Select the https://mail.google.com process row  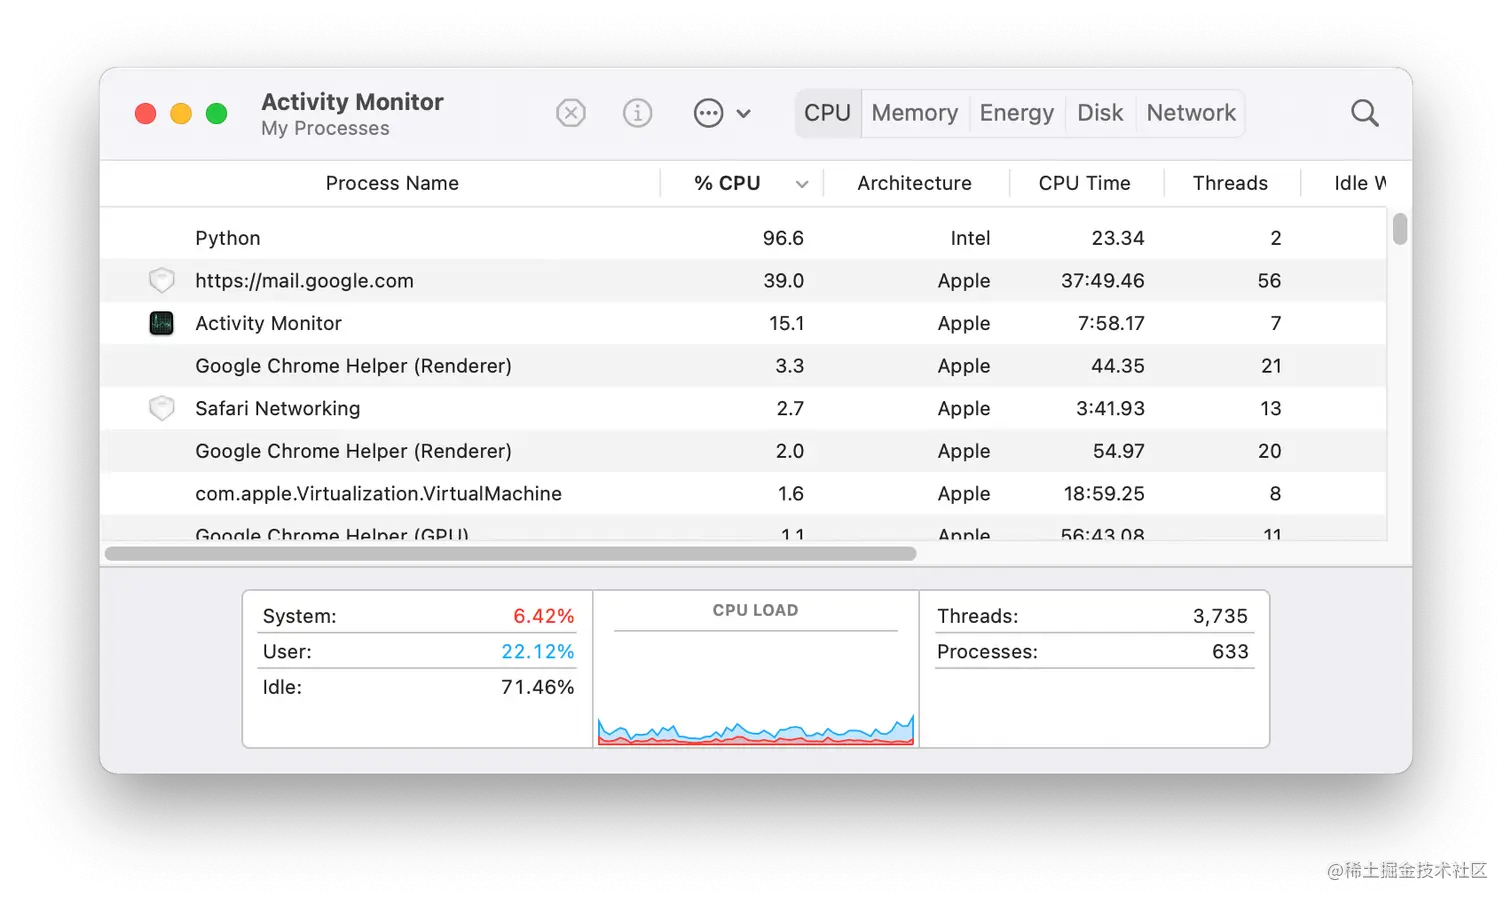pyautogui.click(x=744, y=280)
